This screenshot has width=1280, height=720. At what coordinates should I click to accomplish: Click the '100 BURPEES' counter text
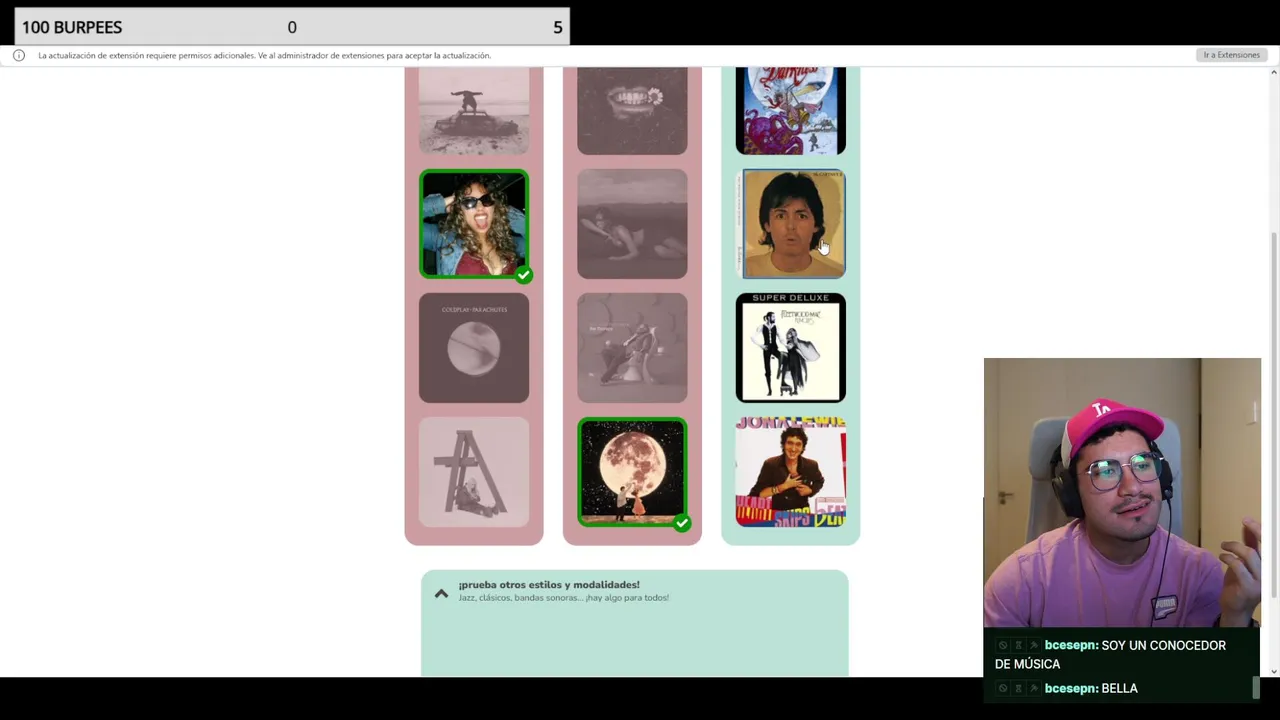pos(72,27)
